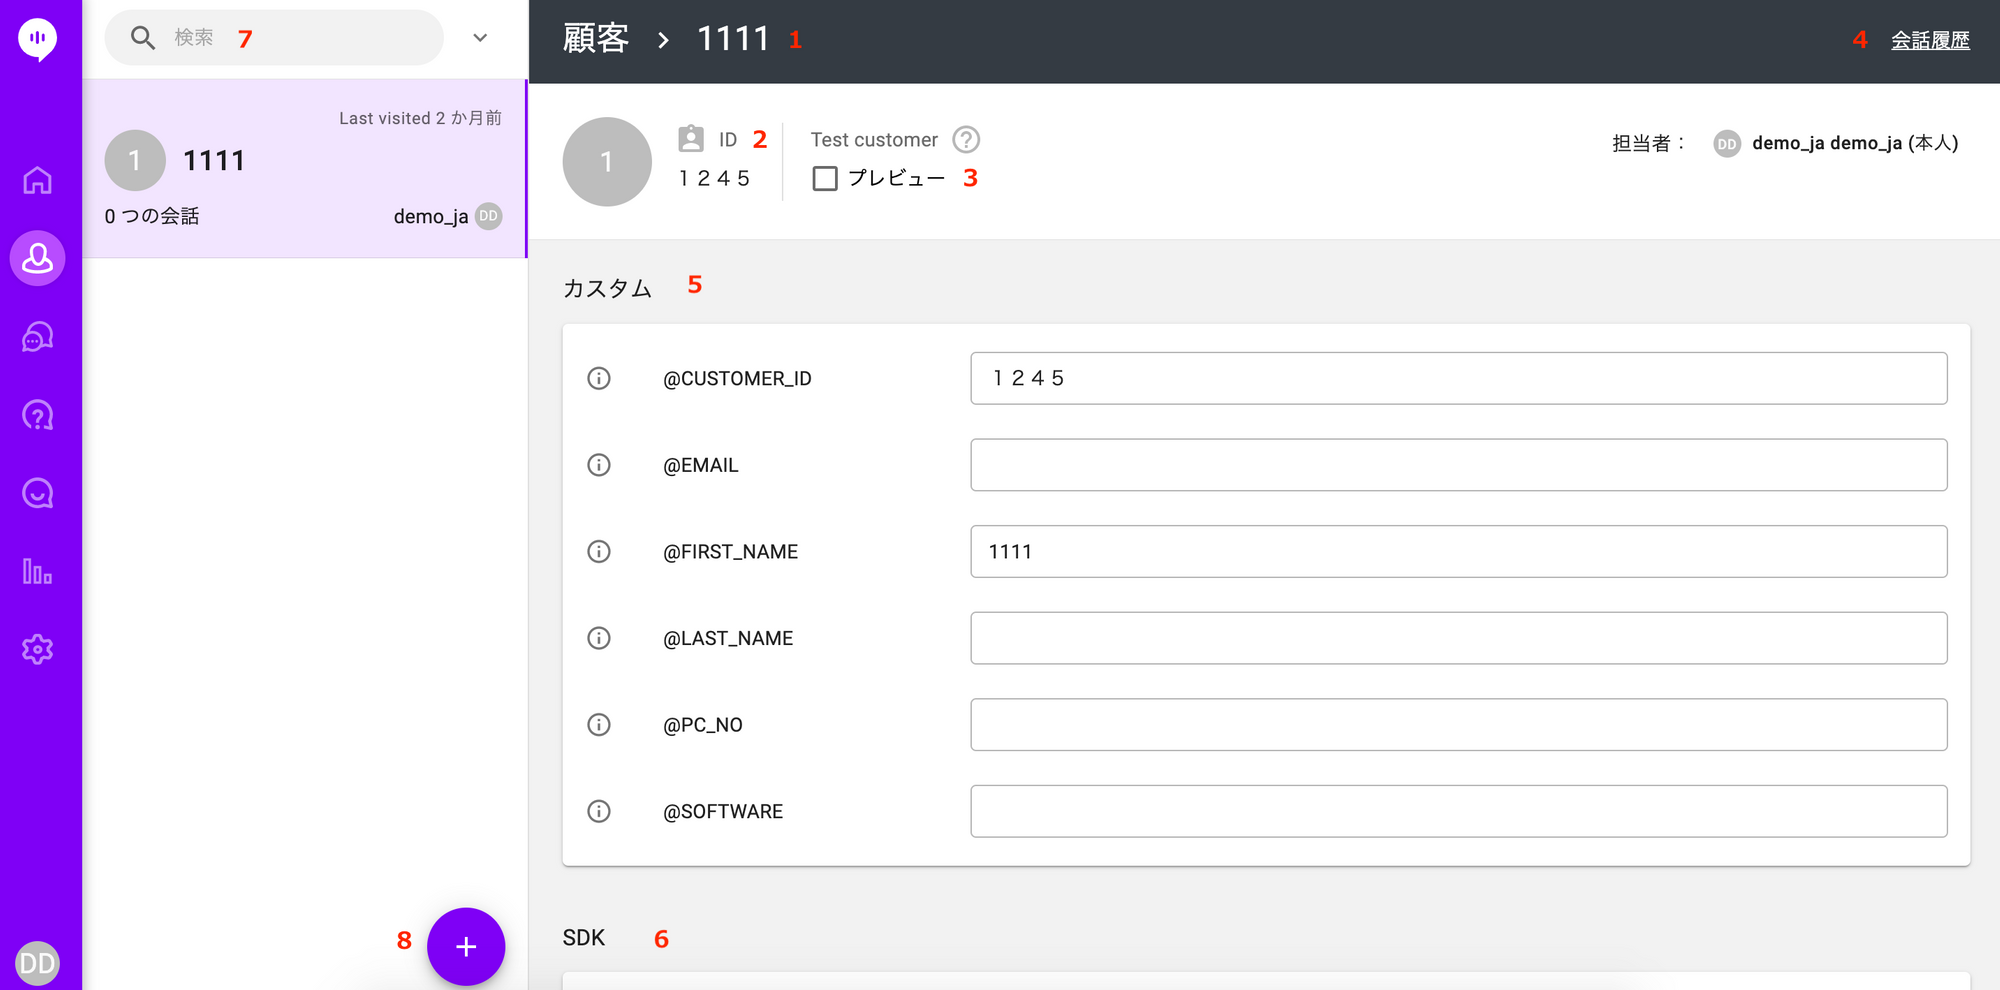The width and height of the screenshot is (2000, 990).
Task: Click the 'Test customer' label
Action: click(x=874, y=140)
